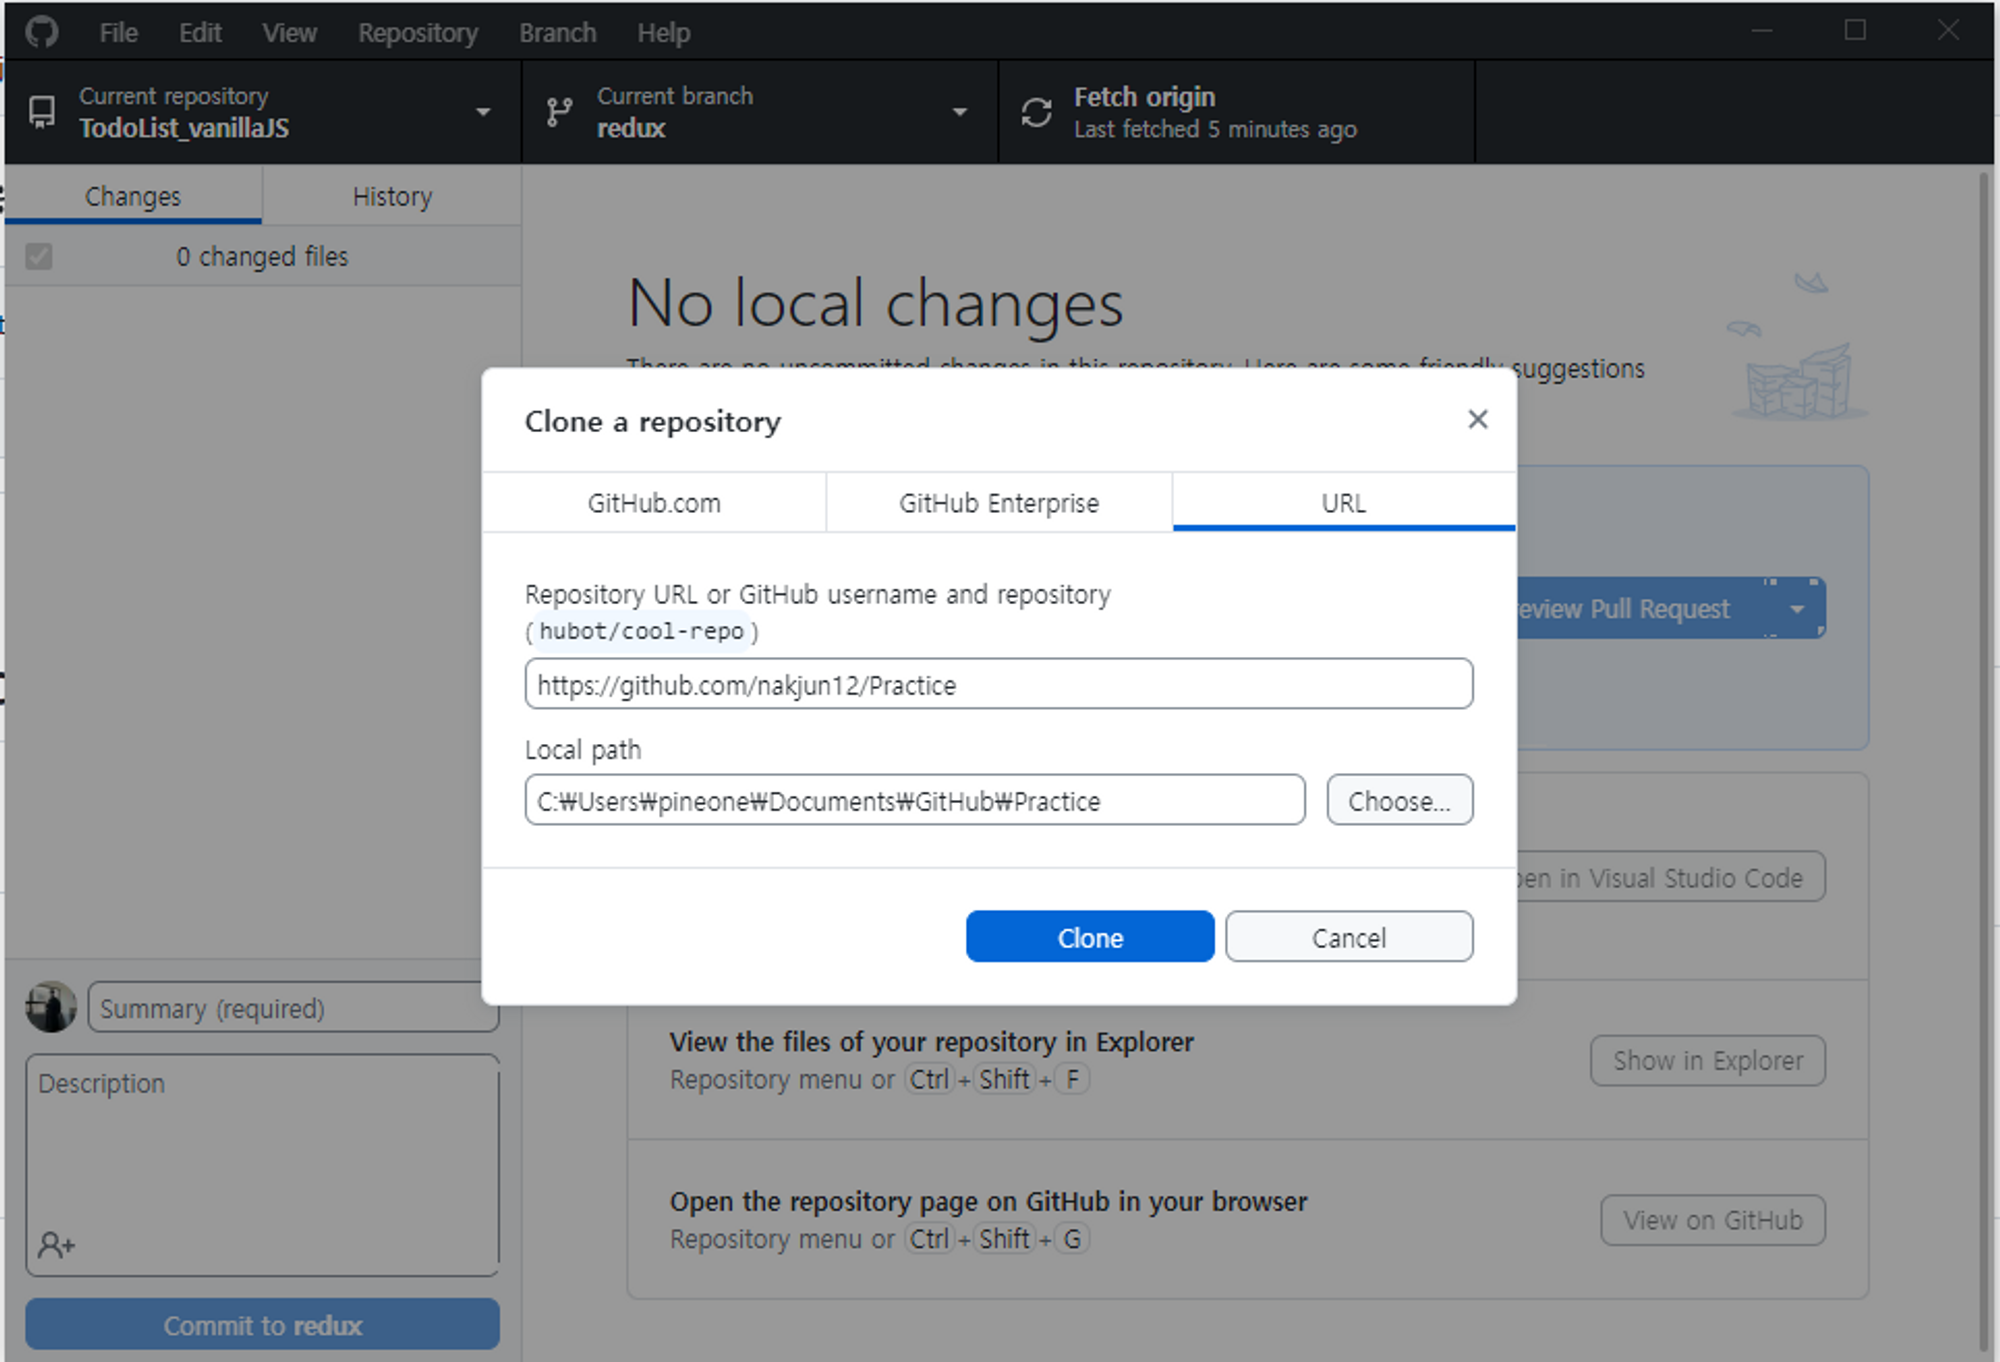
Task: Open the View menu
Action: click(x=290, y=33)
